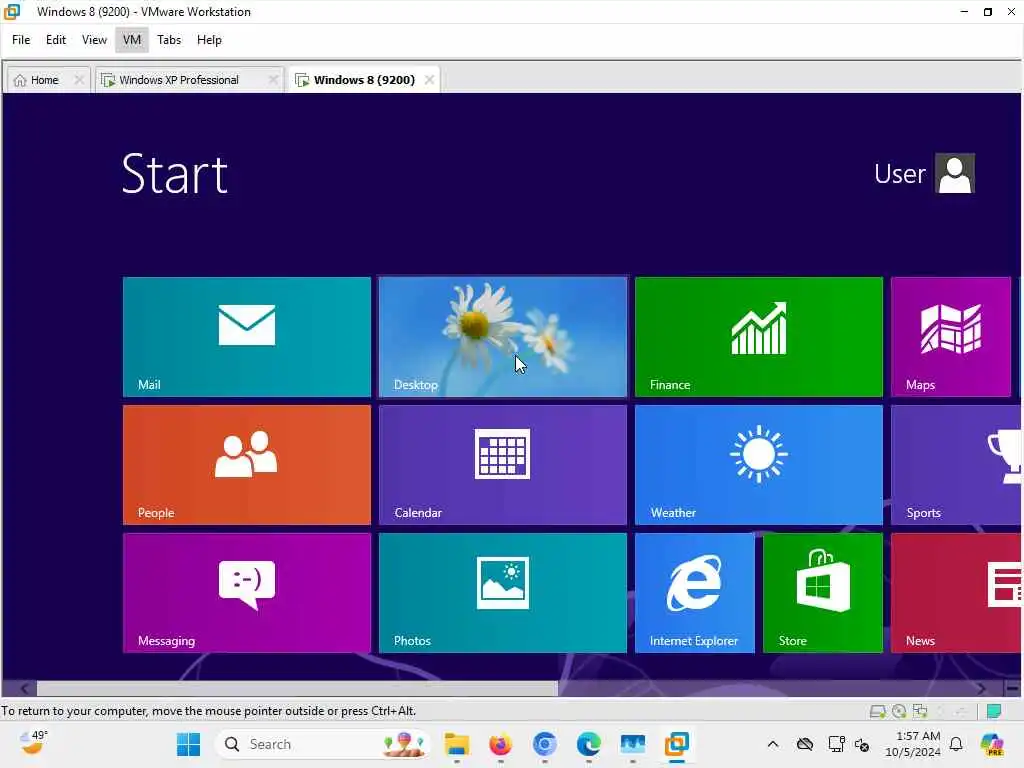Launch the Internet Explorer tile
Image resolution: width=1024 pixels, height=768 pixels.
click(x=695, y=593)
